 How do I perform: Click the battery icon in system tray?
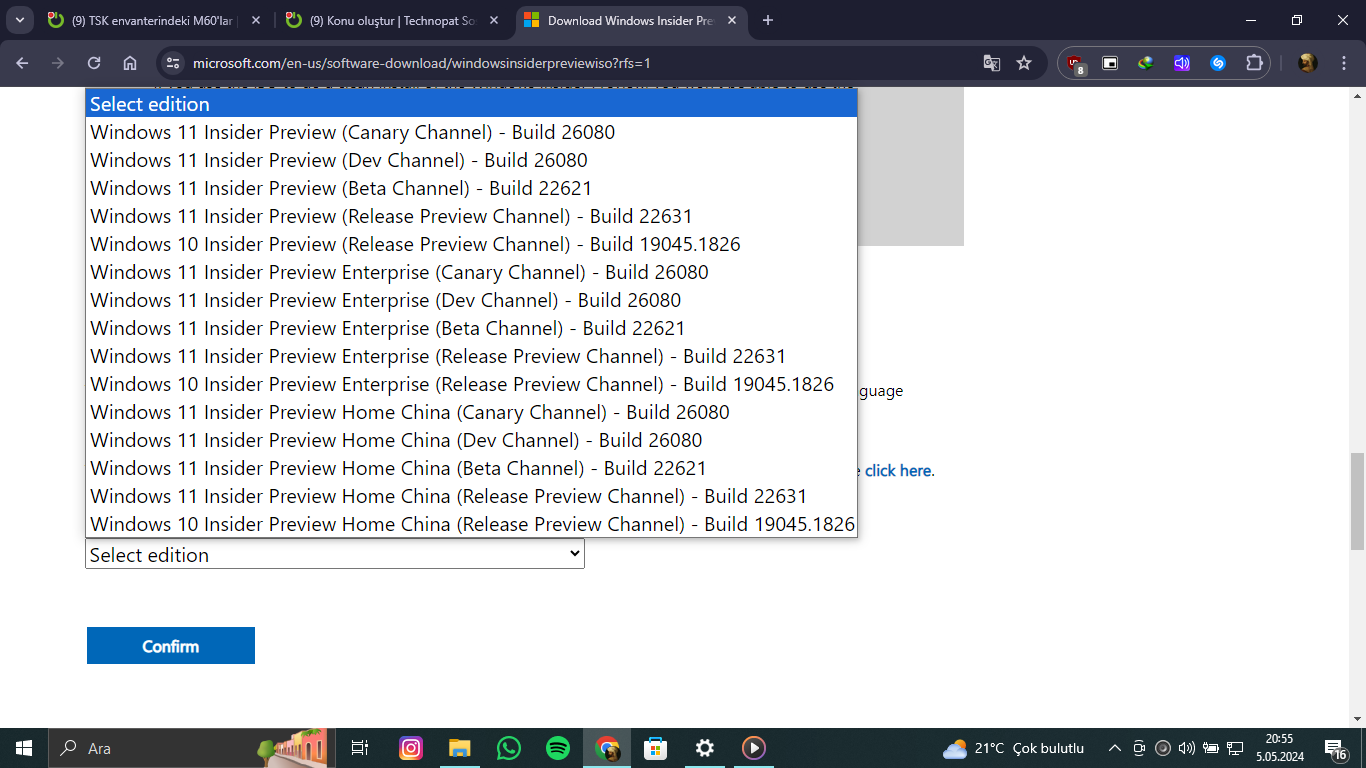pos(1211,748)
